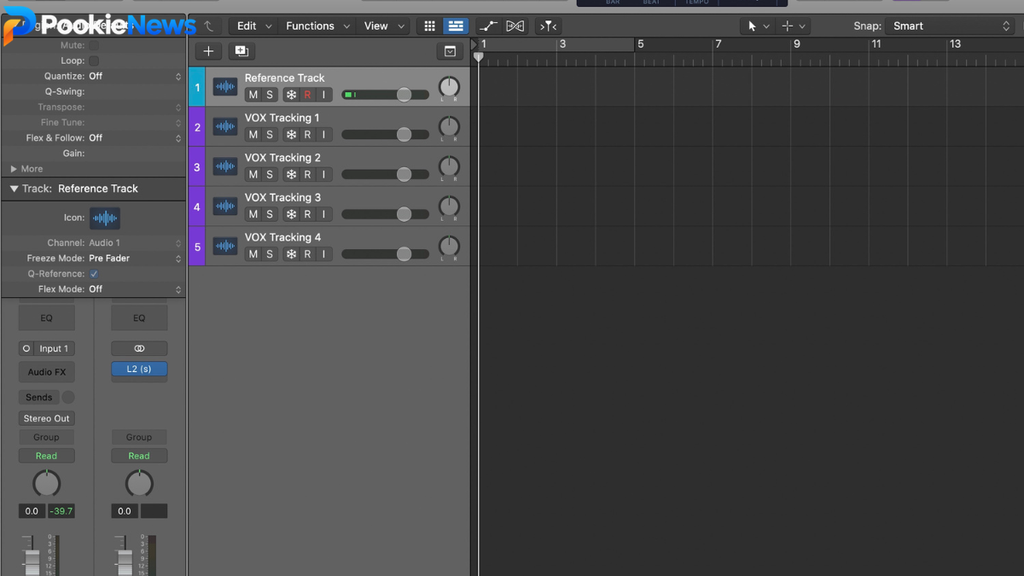The height and width of the screenshot is (576, 1024).
Task: Click left channel Read automation button
Action: pos(46,455)
